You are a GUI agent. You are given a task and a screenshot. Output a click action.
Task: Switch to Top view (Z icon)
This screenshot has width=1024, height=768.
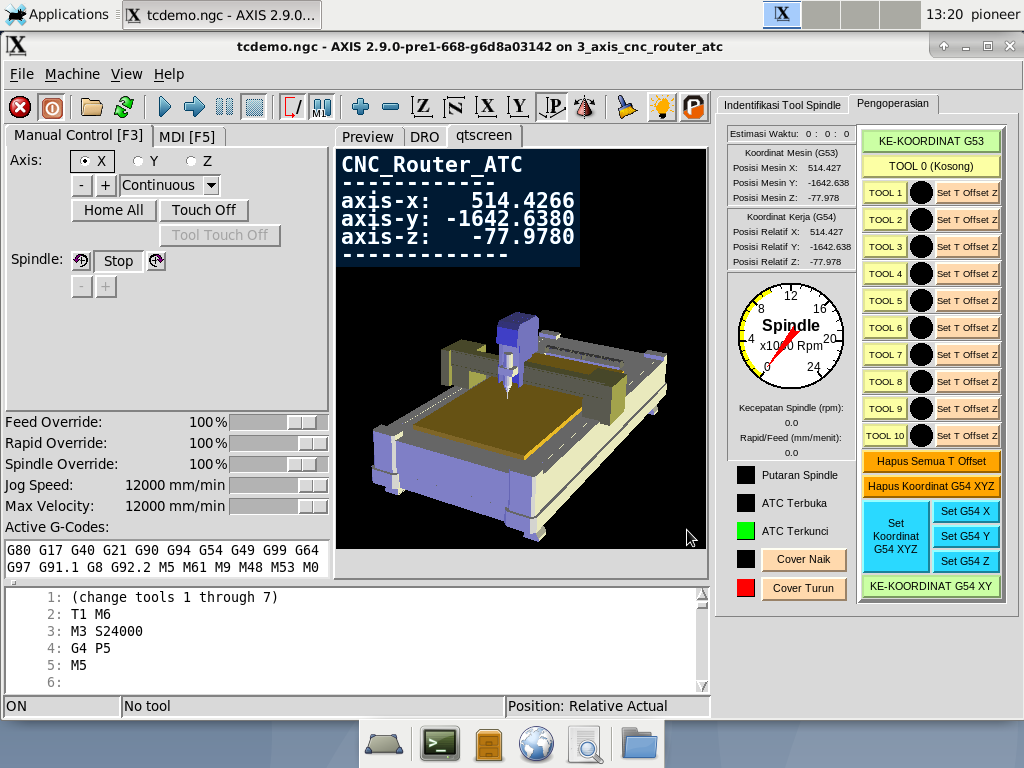point(422,107)
